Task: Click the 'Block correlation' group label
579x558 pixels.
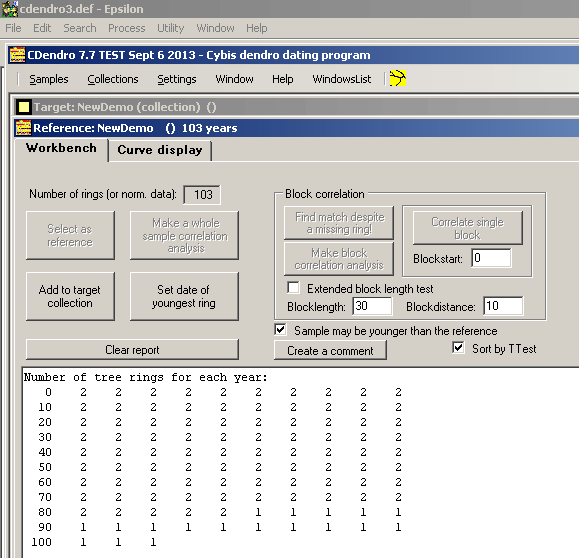Action: (x=325, y=194)
